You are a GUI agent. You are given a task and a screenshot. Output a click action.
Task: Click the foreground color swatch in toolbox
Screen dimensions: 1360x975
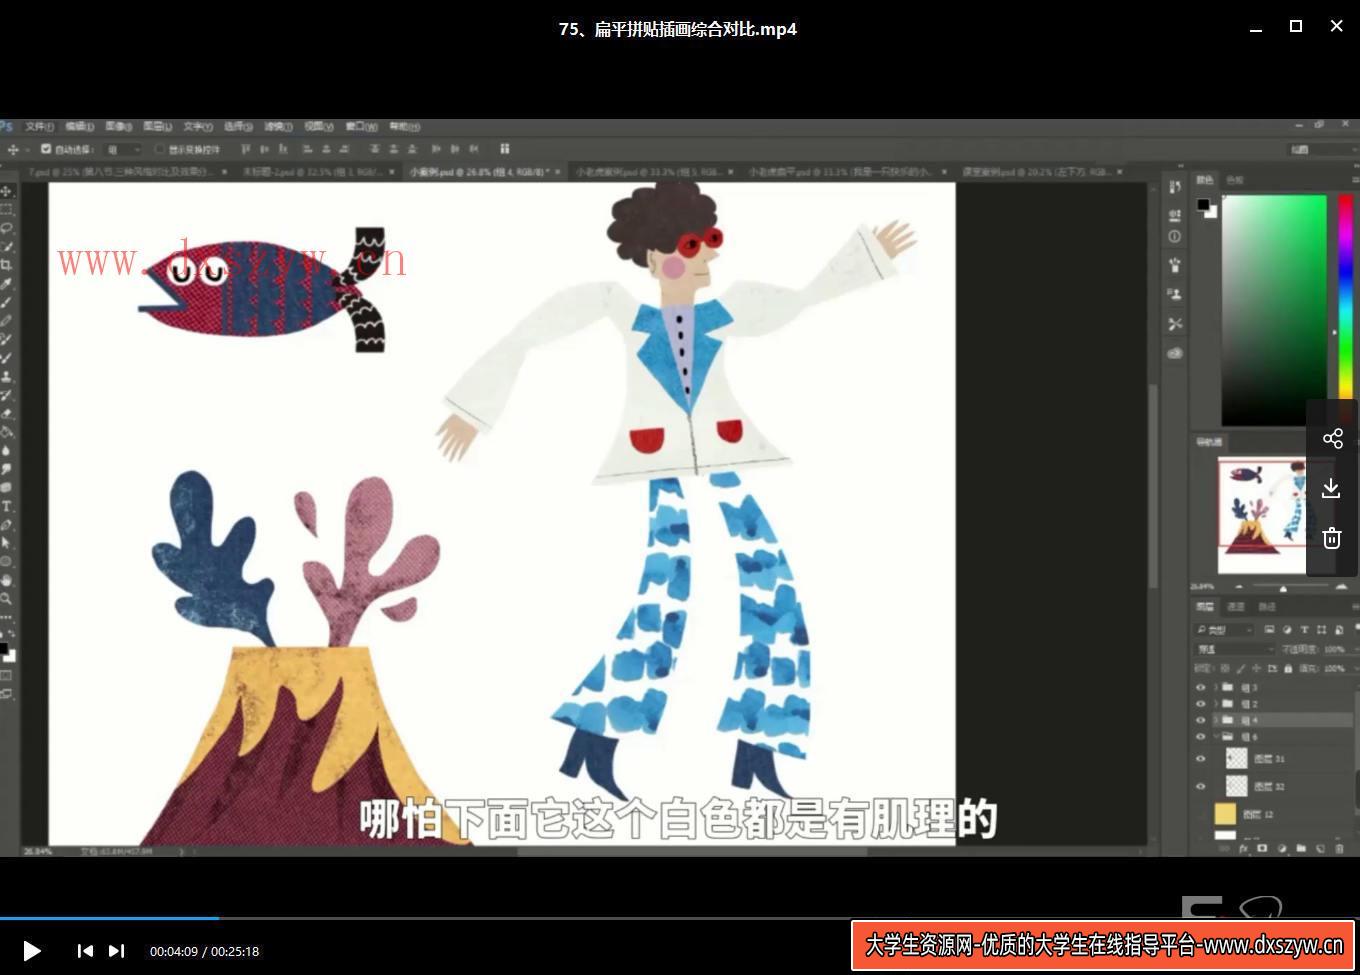click(3, 650)
